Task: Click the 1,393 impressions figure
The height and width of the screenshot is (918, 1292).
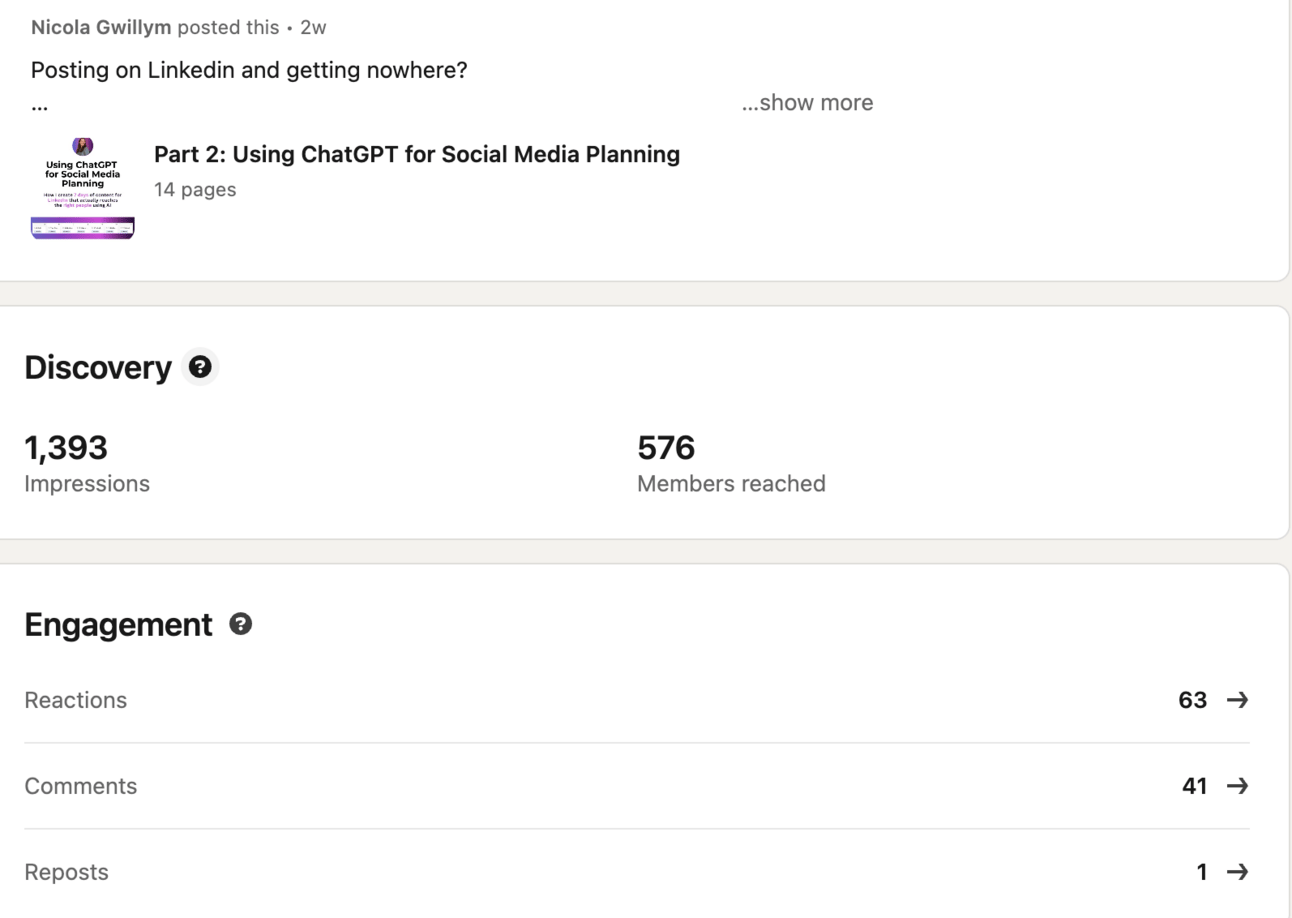Action: tap(66, 448)
